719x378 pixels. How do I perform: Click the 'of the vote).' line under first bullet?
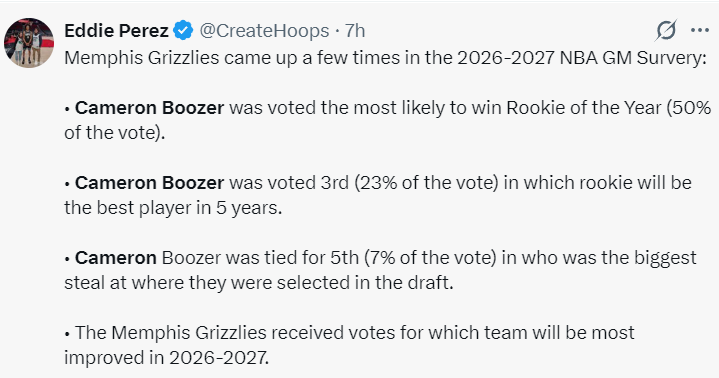point(115,133)
